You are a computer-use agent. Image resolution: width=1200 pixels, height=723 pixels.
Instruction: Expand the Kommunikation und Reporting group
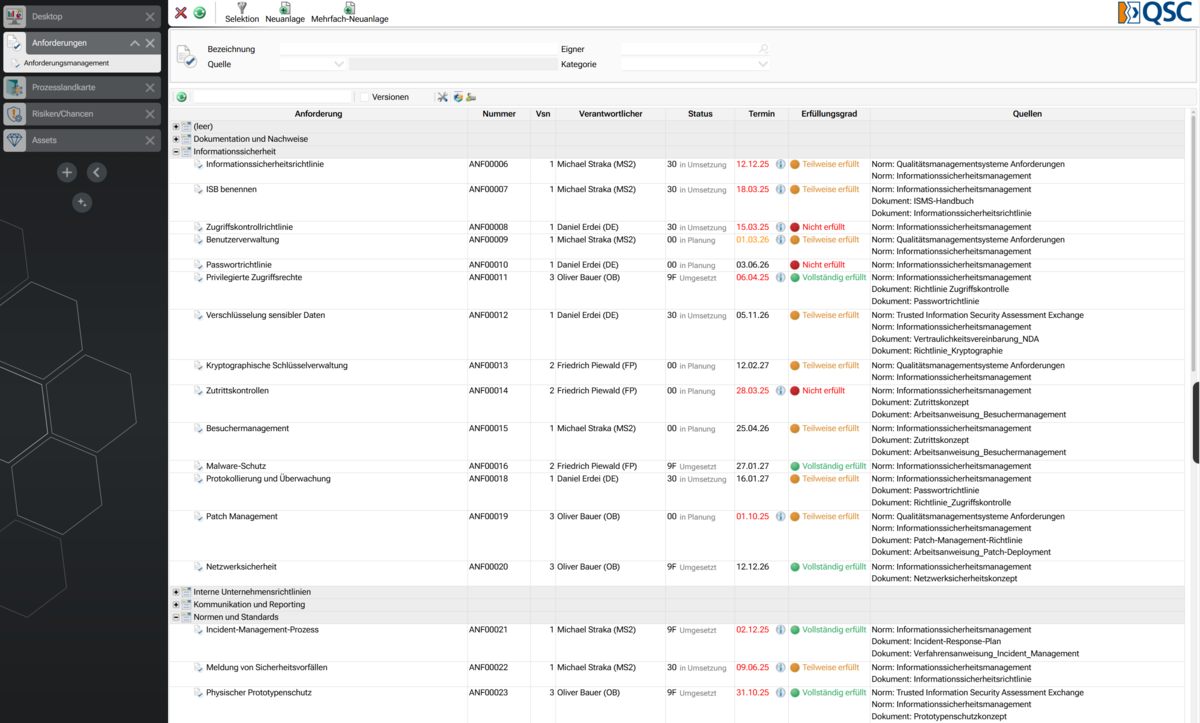176,605
